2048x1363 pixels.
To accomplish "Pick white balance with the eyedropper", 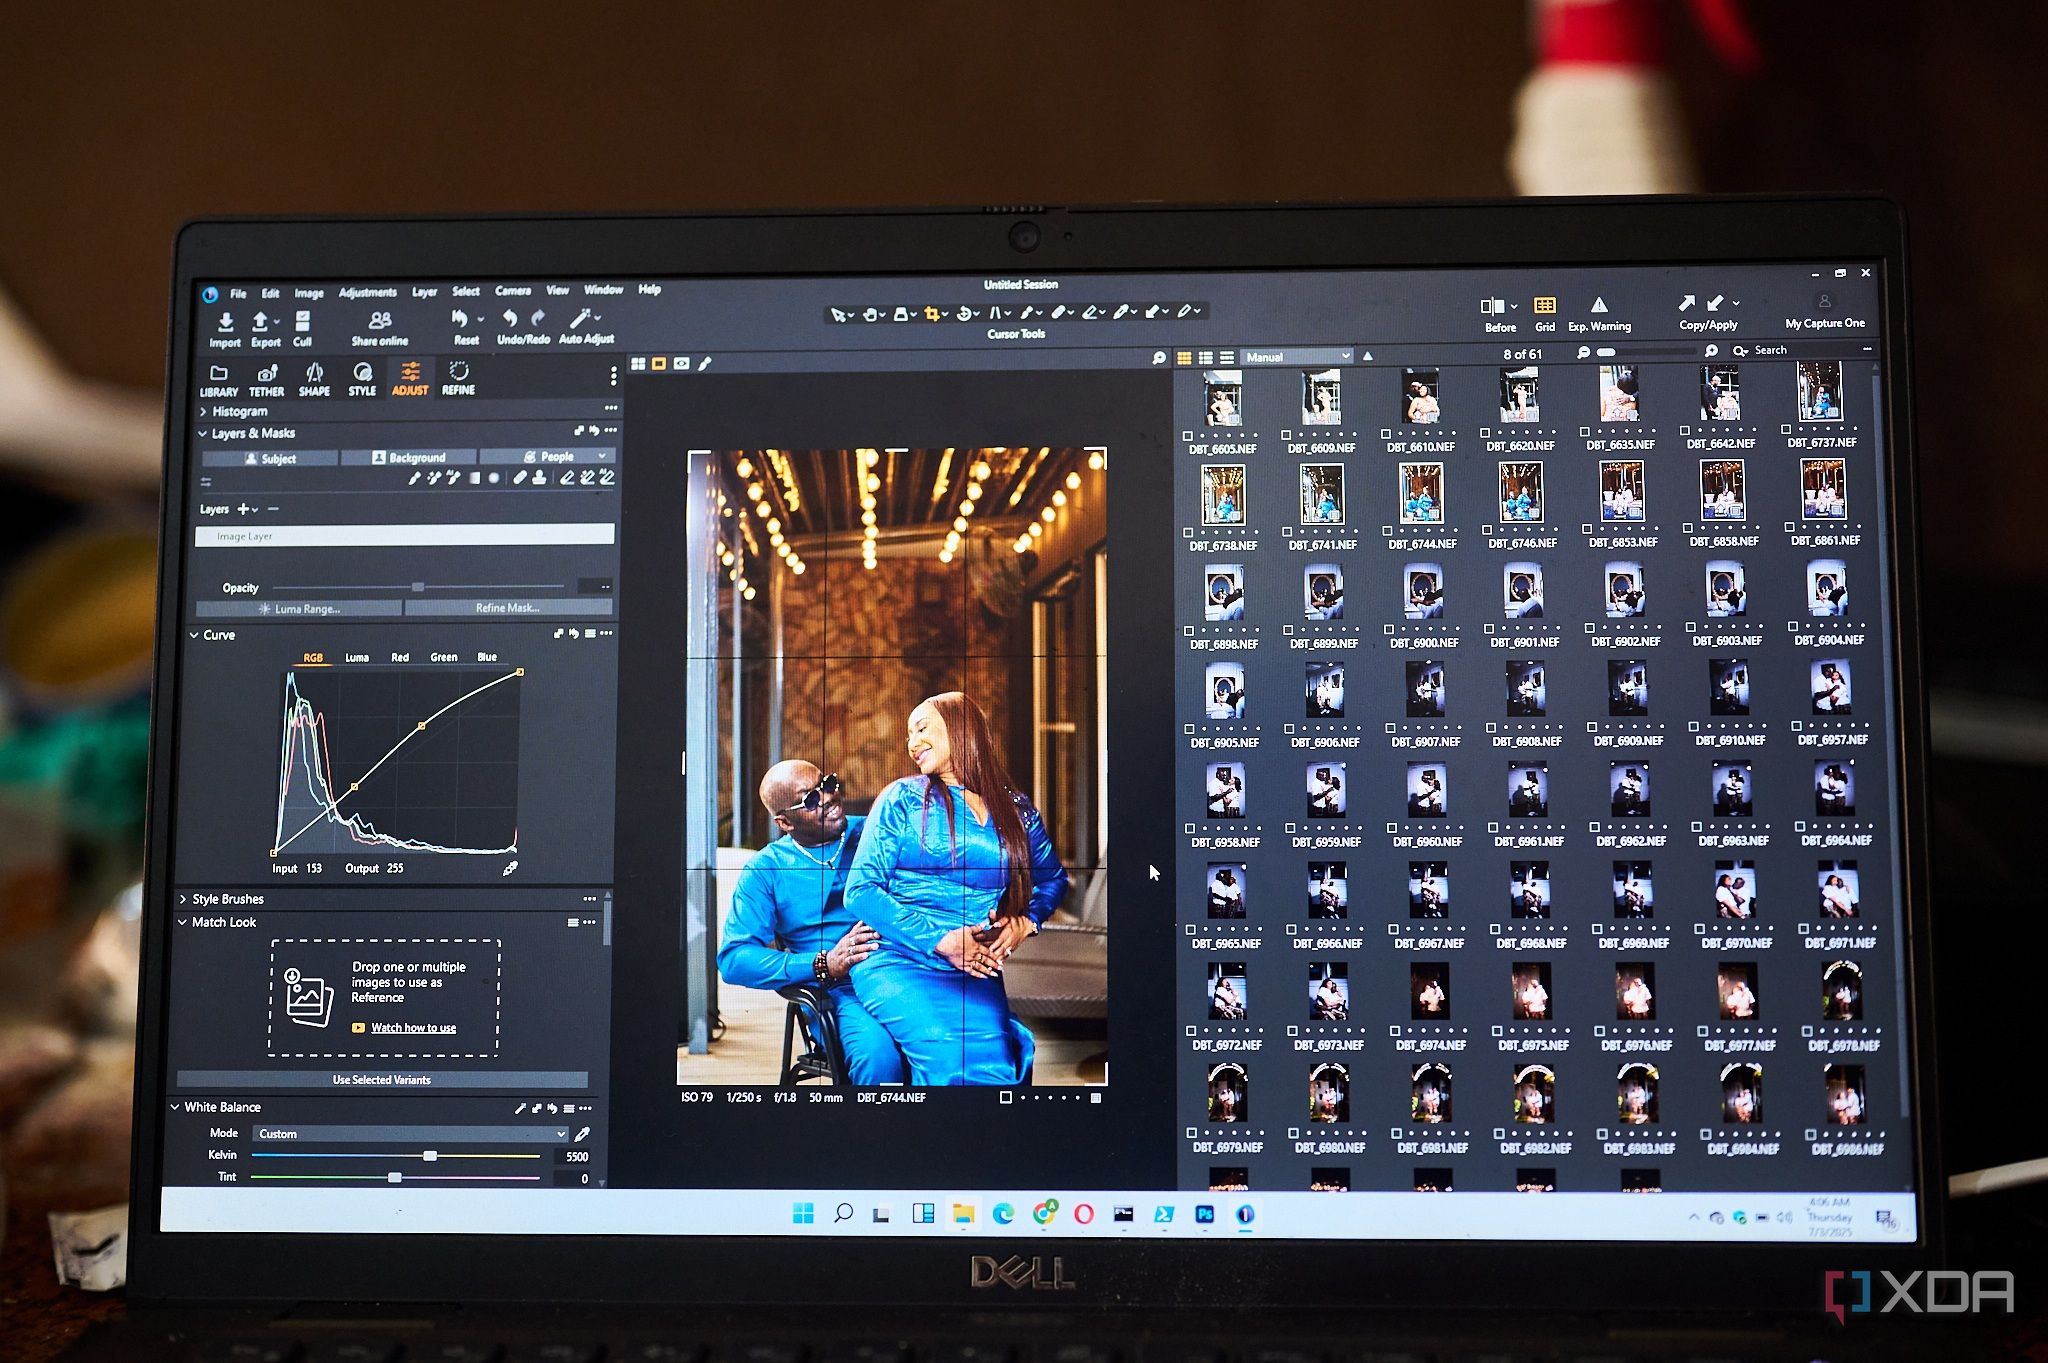I will point(582,1134).
